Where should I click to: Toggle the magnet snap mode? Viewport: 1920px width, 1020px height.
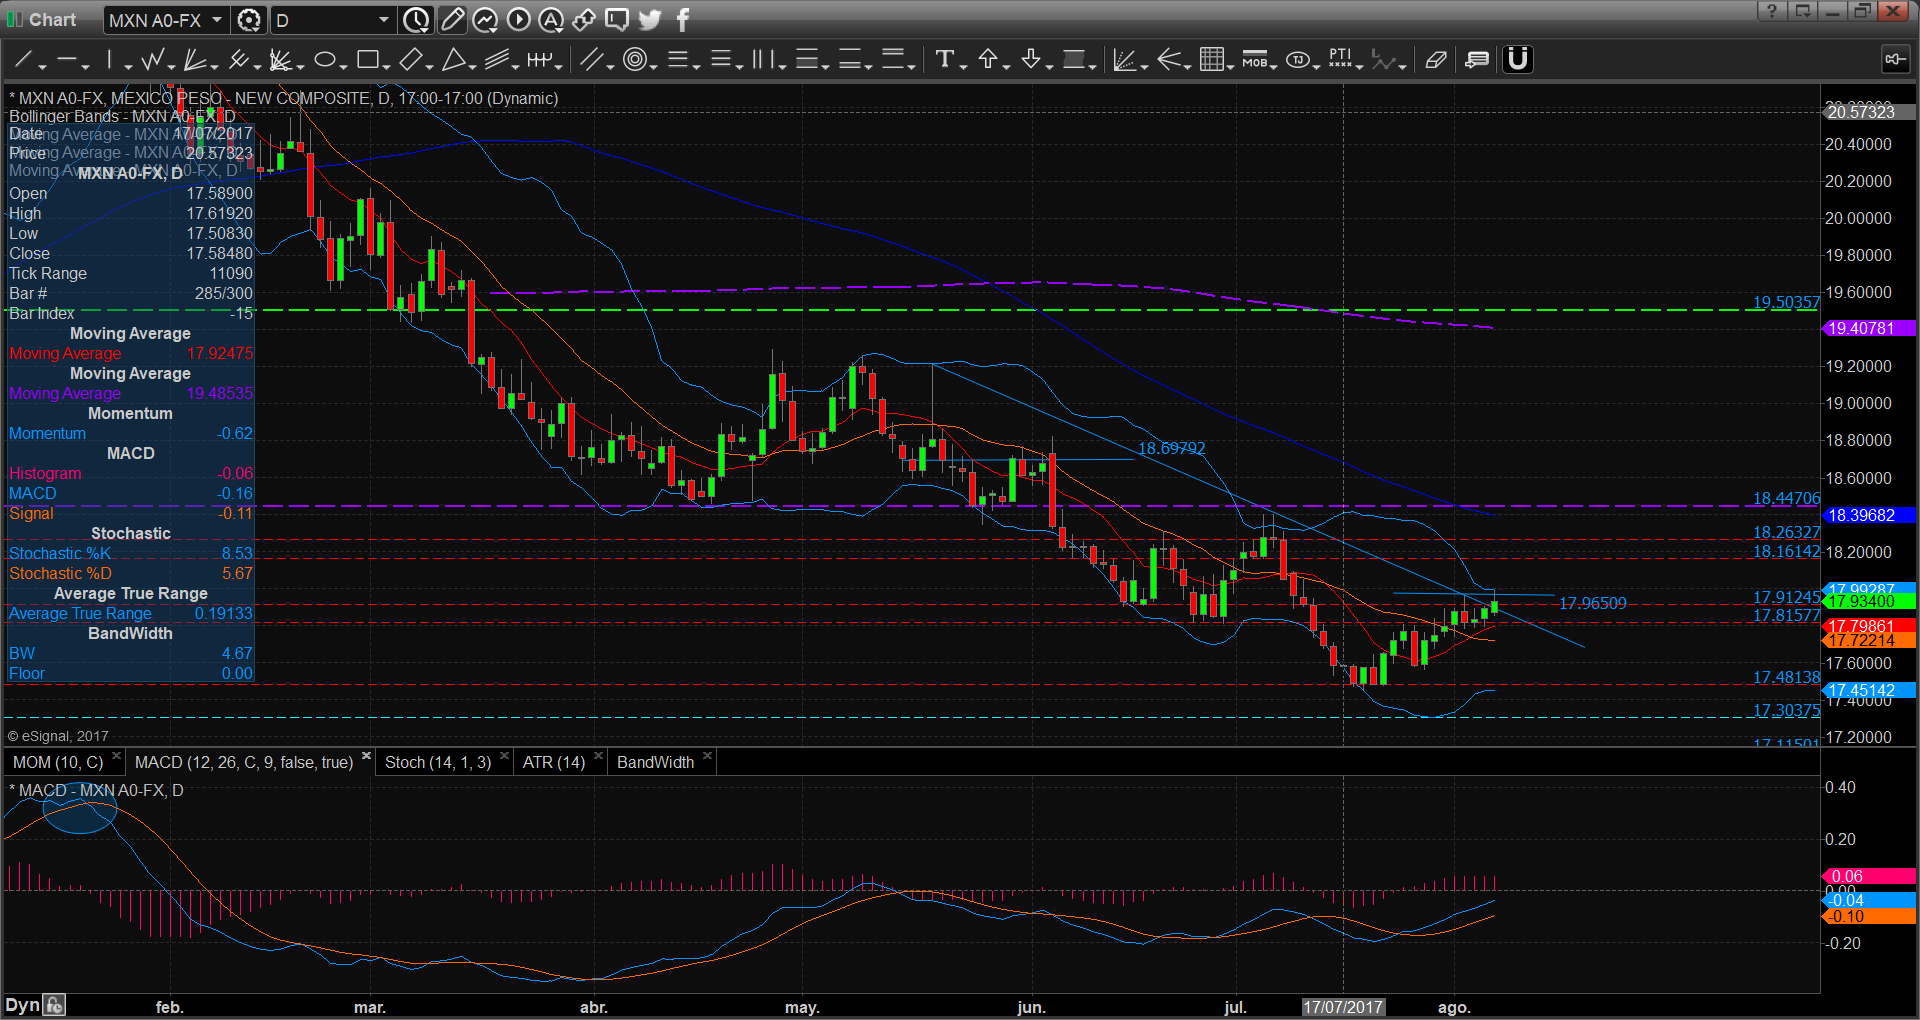pos(1518,60)
